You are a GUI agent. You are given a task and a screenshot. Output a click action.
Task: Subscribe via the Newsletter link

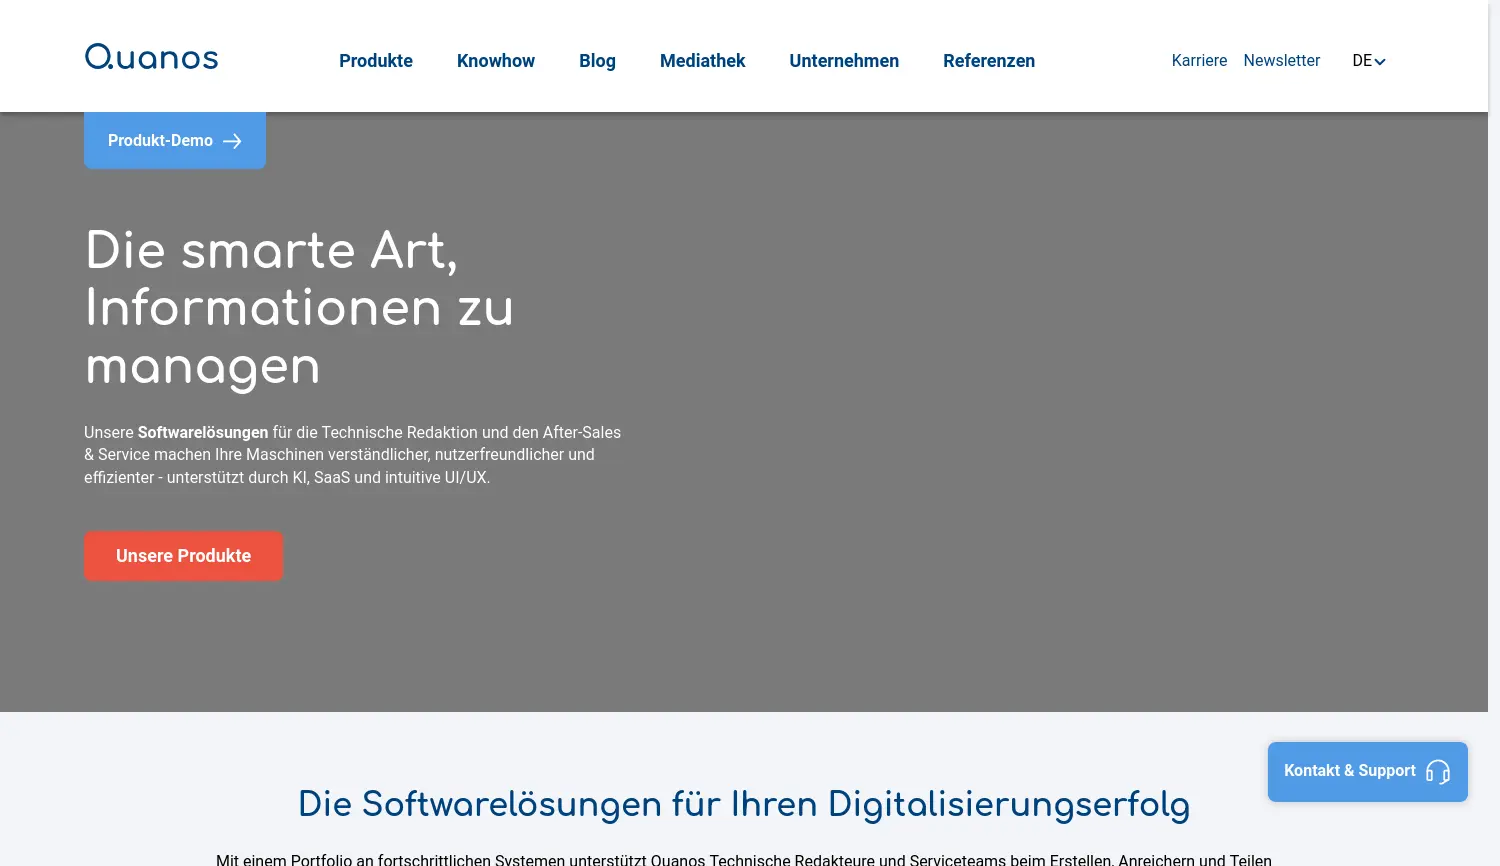pyautogui.click(x=1281, y=61)
